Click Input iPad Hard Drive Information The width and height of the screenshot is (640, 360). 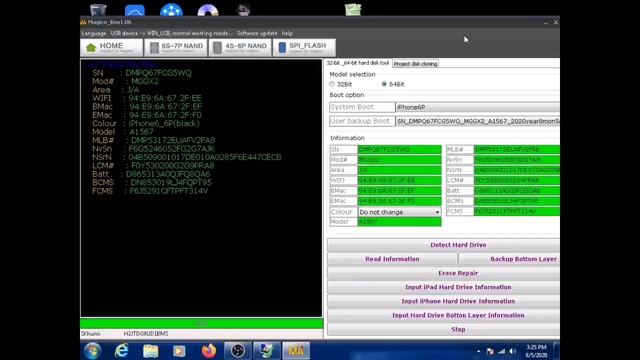click(444, 287)
